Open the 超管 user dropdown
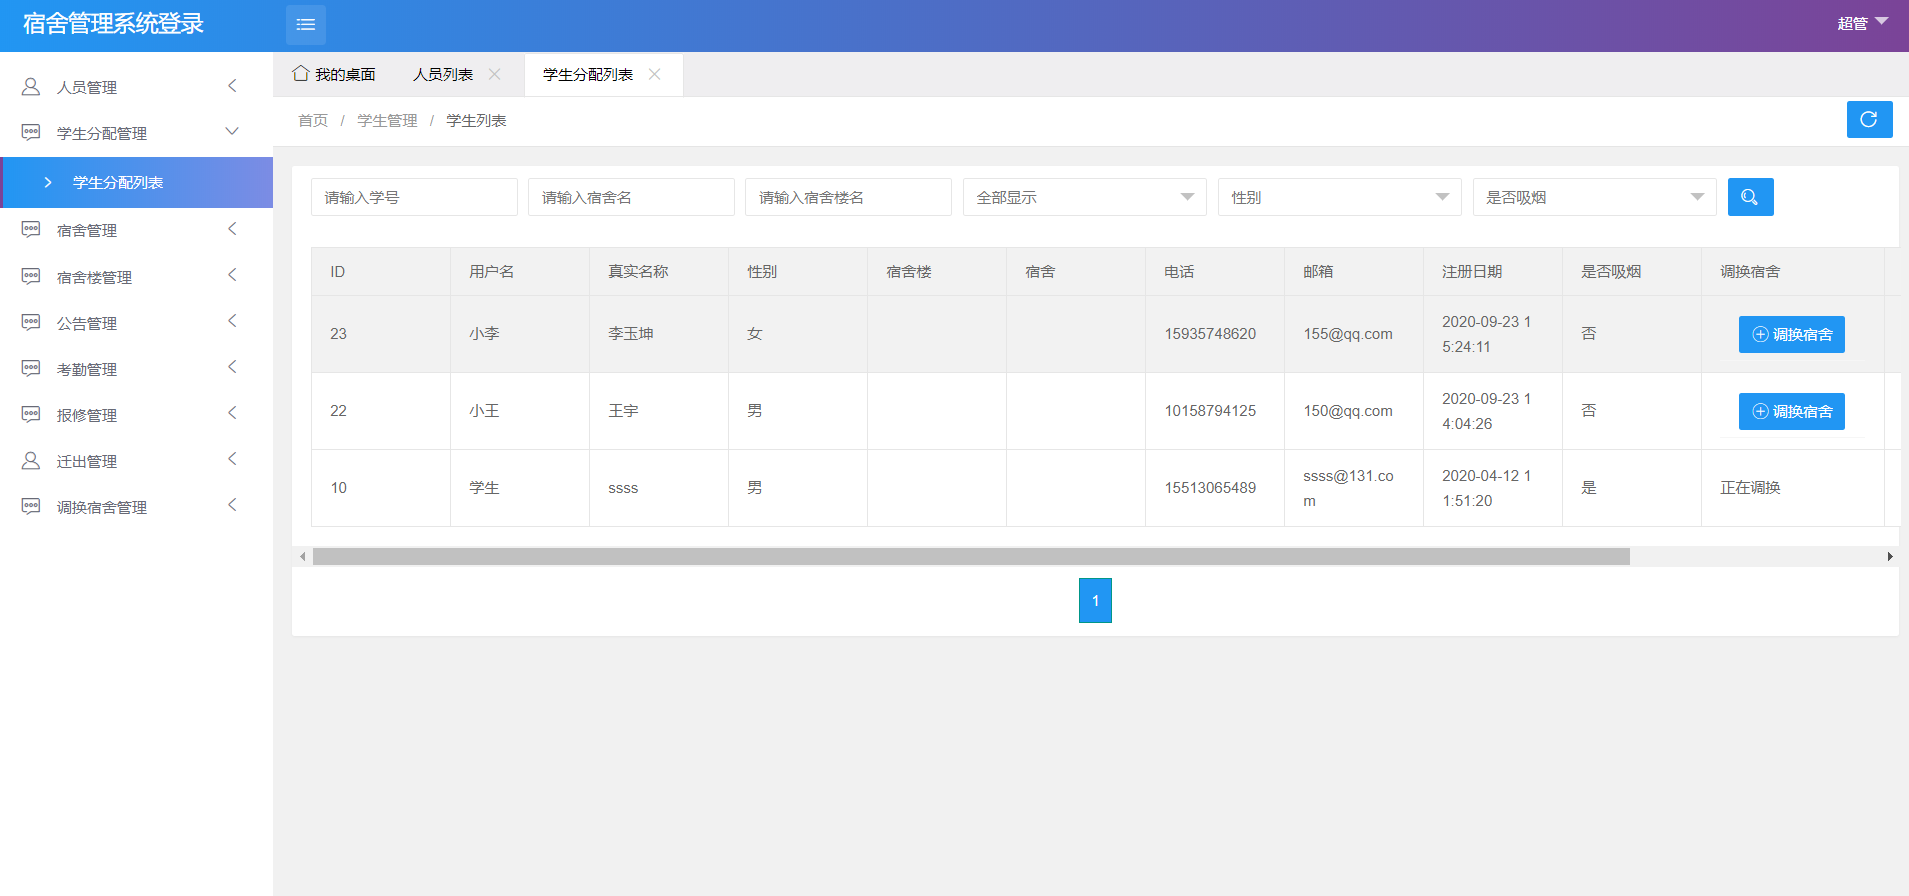 [1862, 23]
